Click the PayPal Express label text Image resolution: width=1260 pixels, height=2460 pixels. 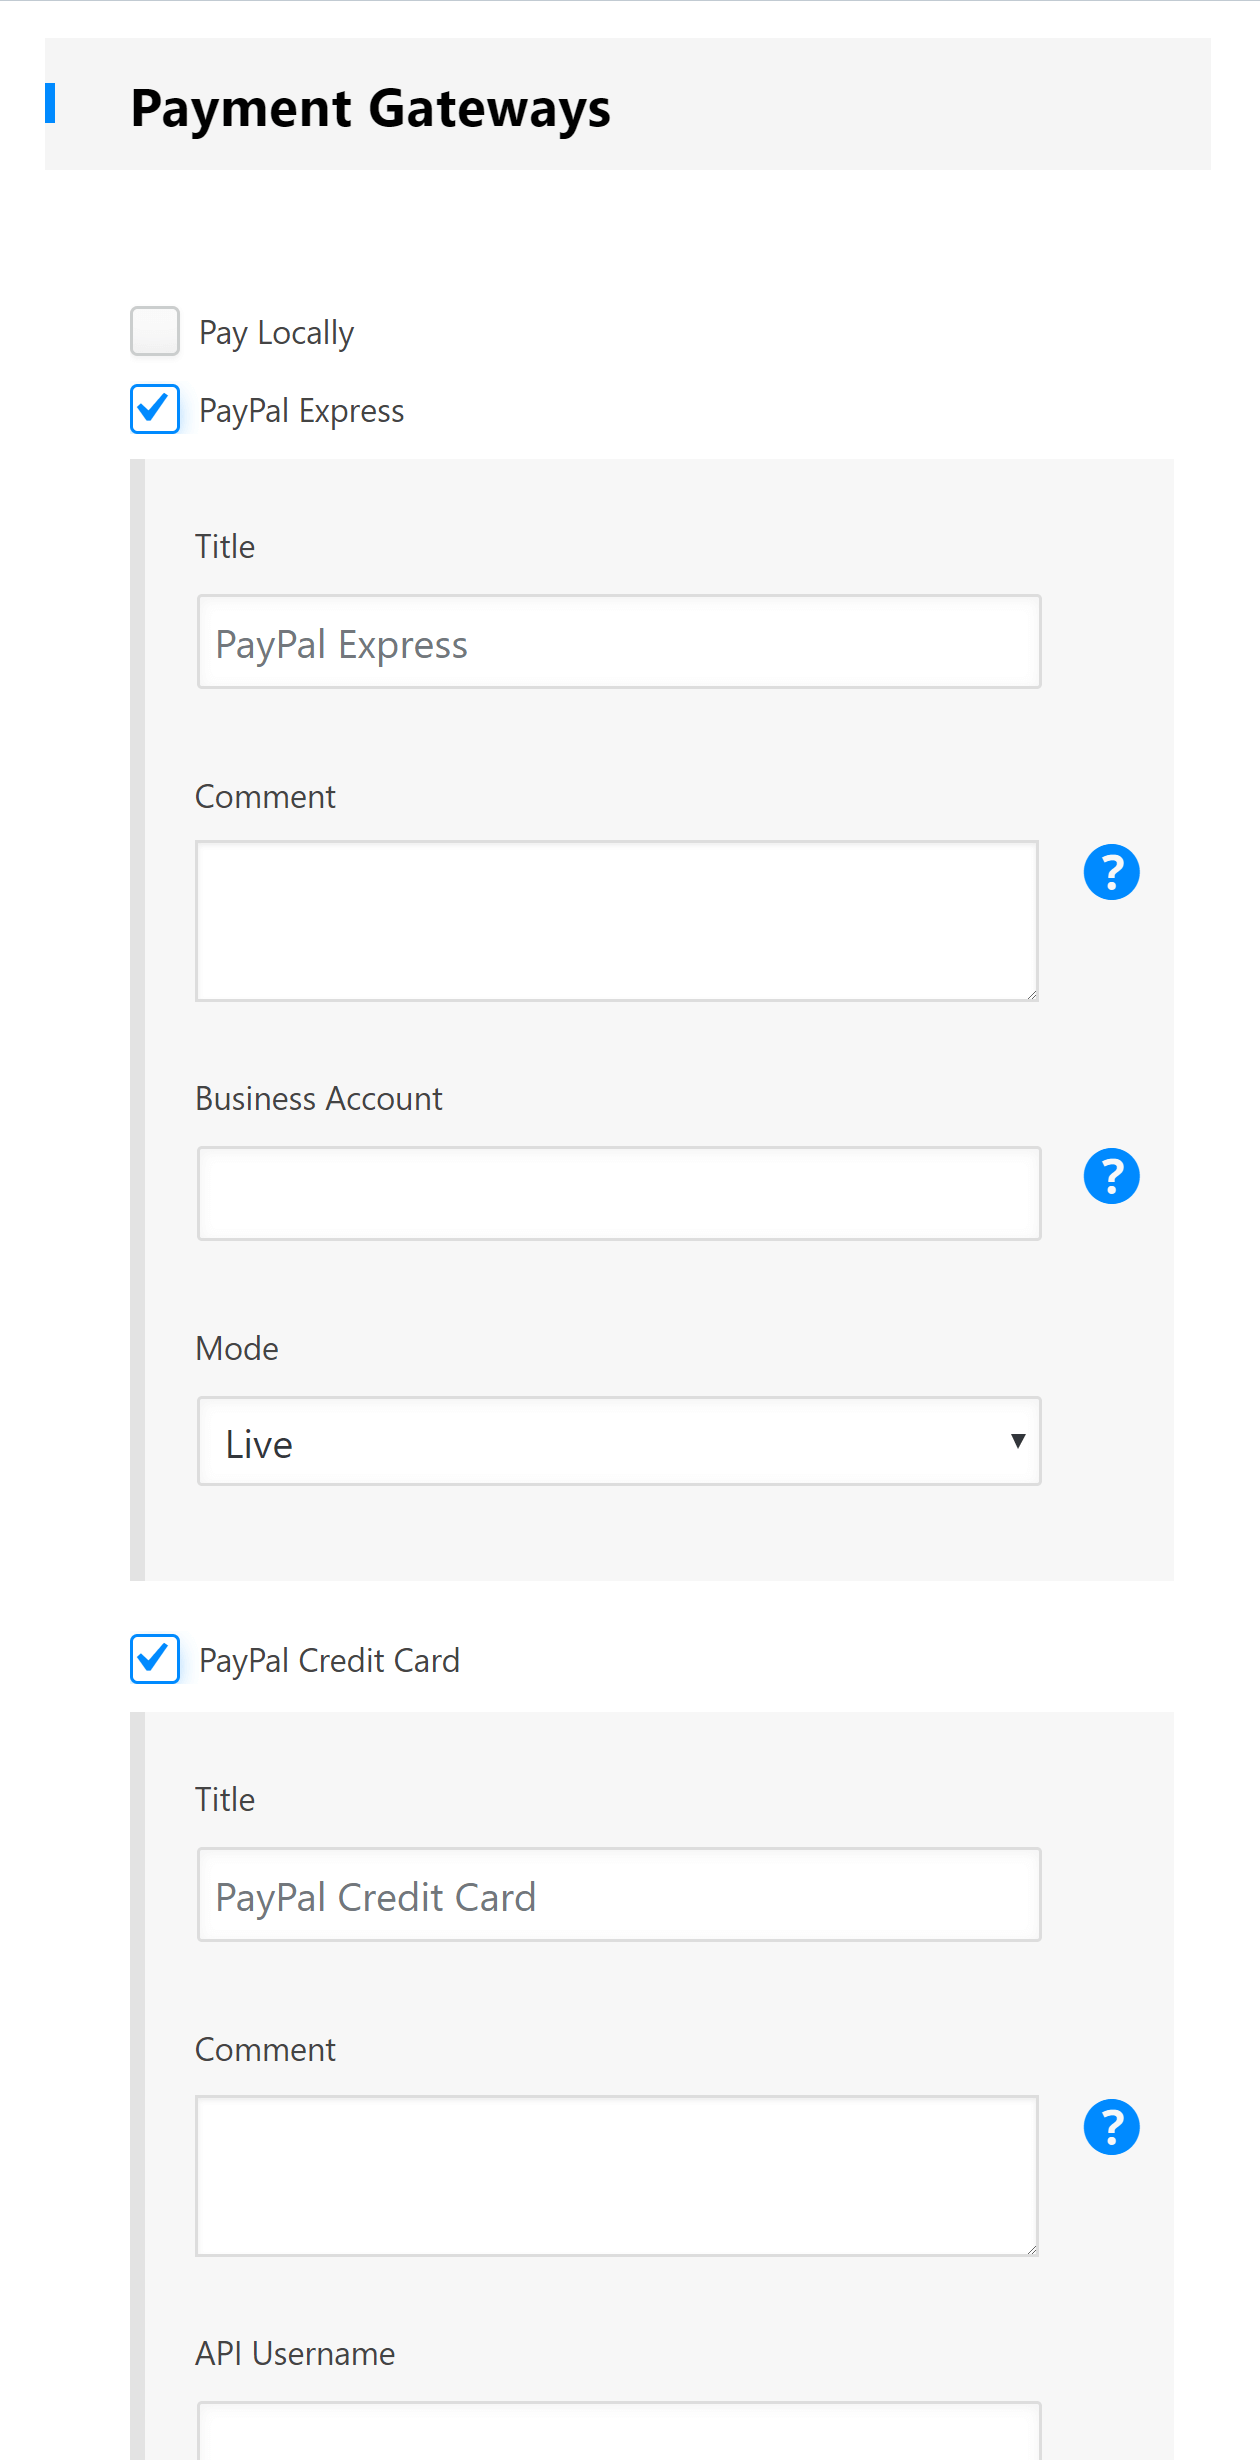point(301,411)
